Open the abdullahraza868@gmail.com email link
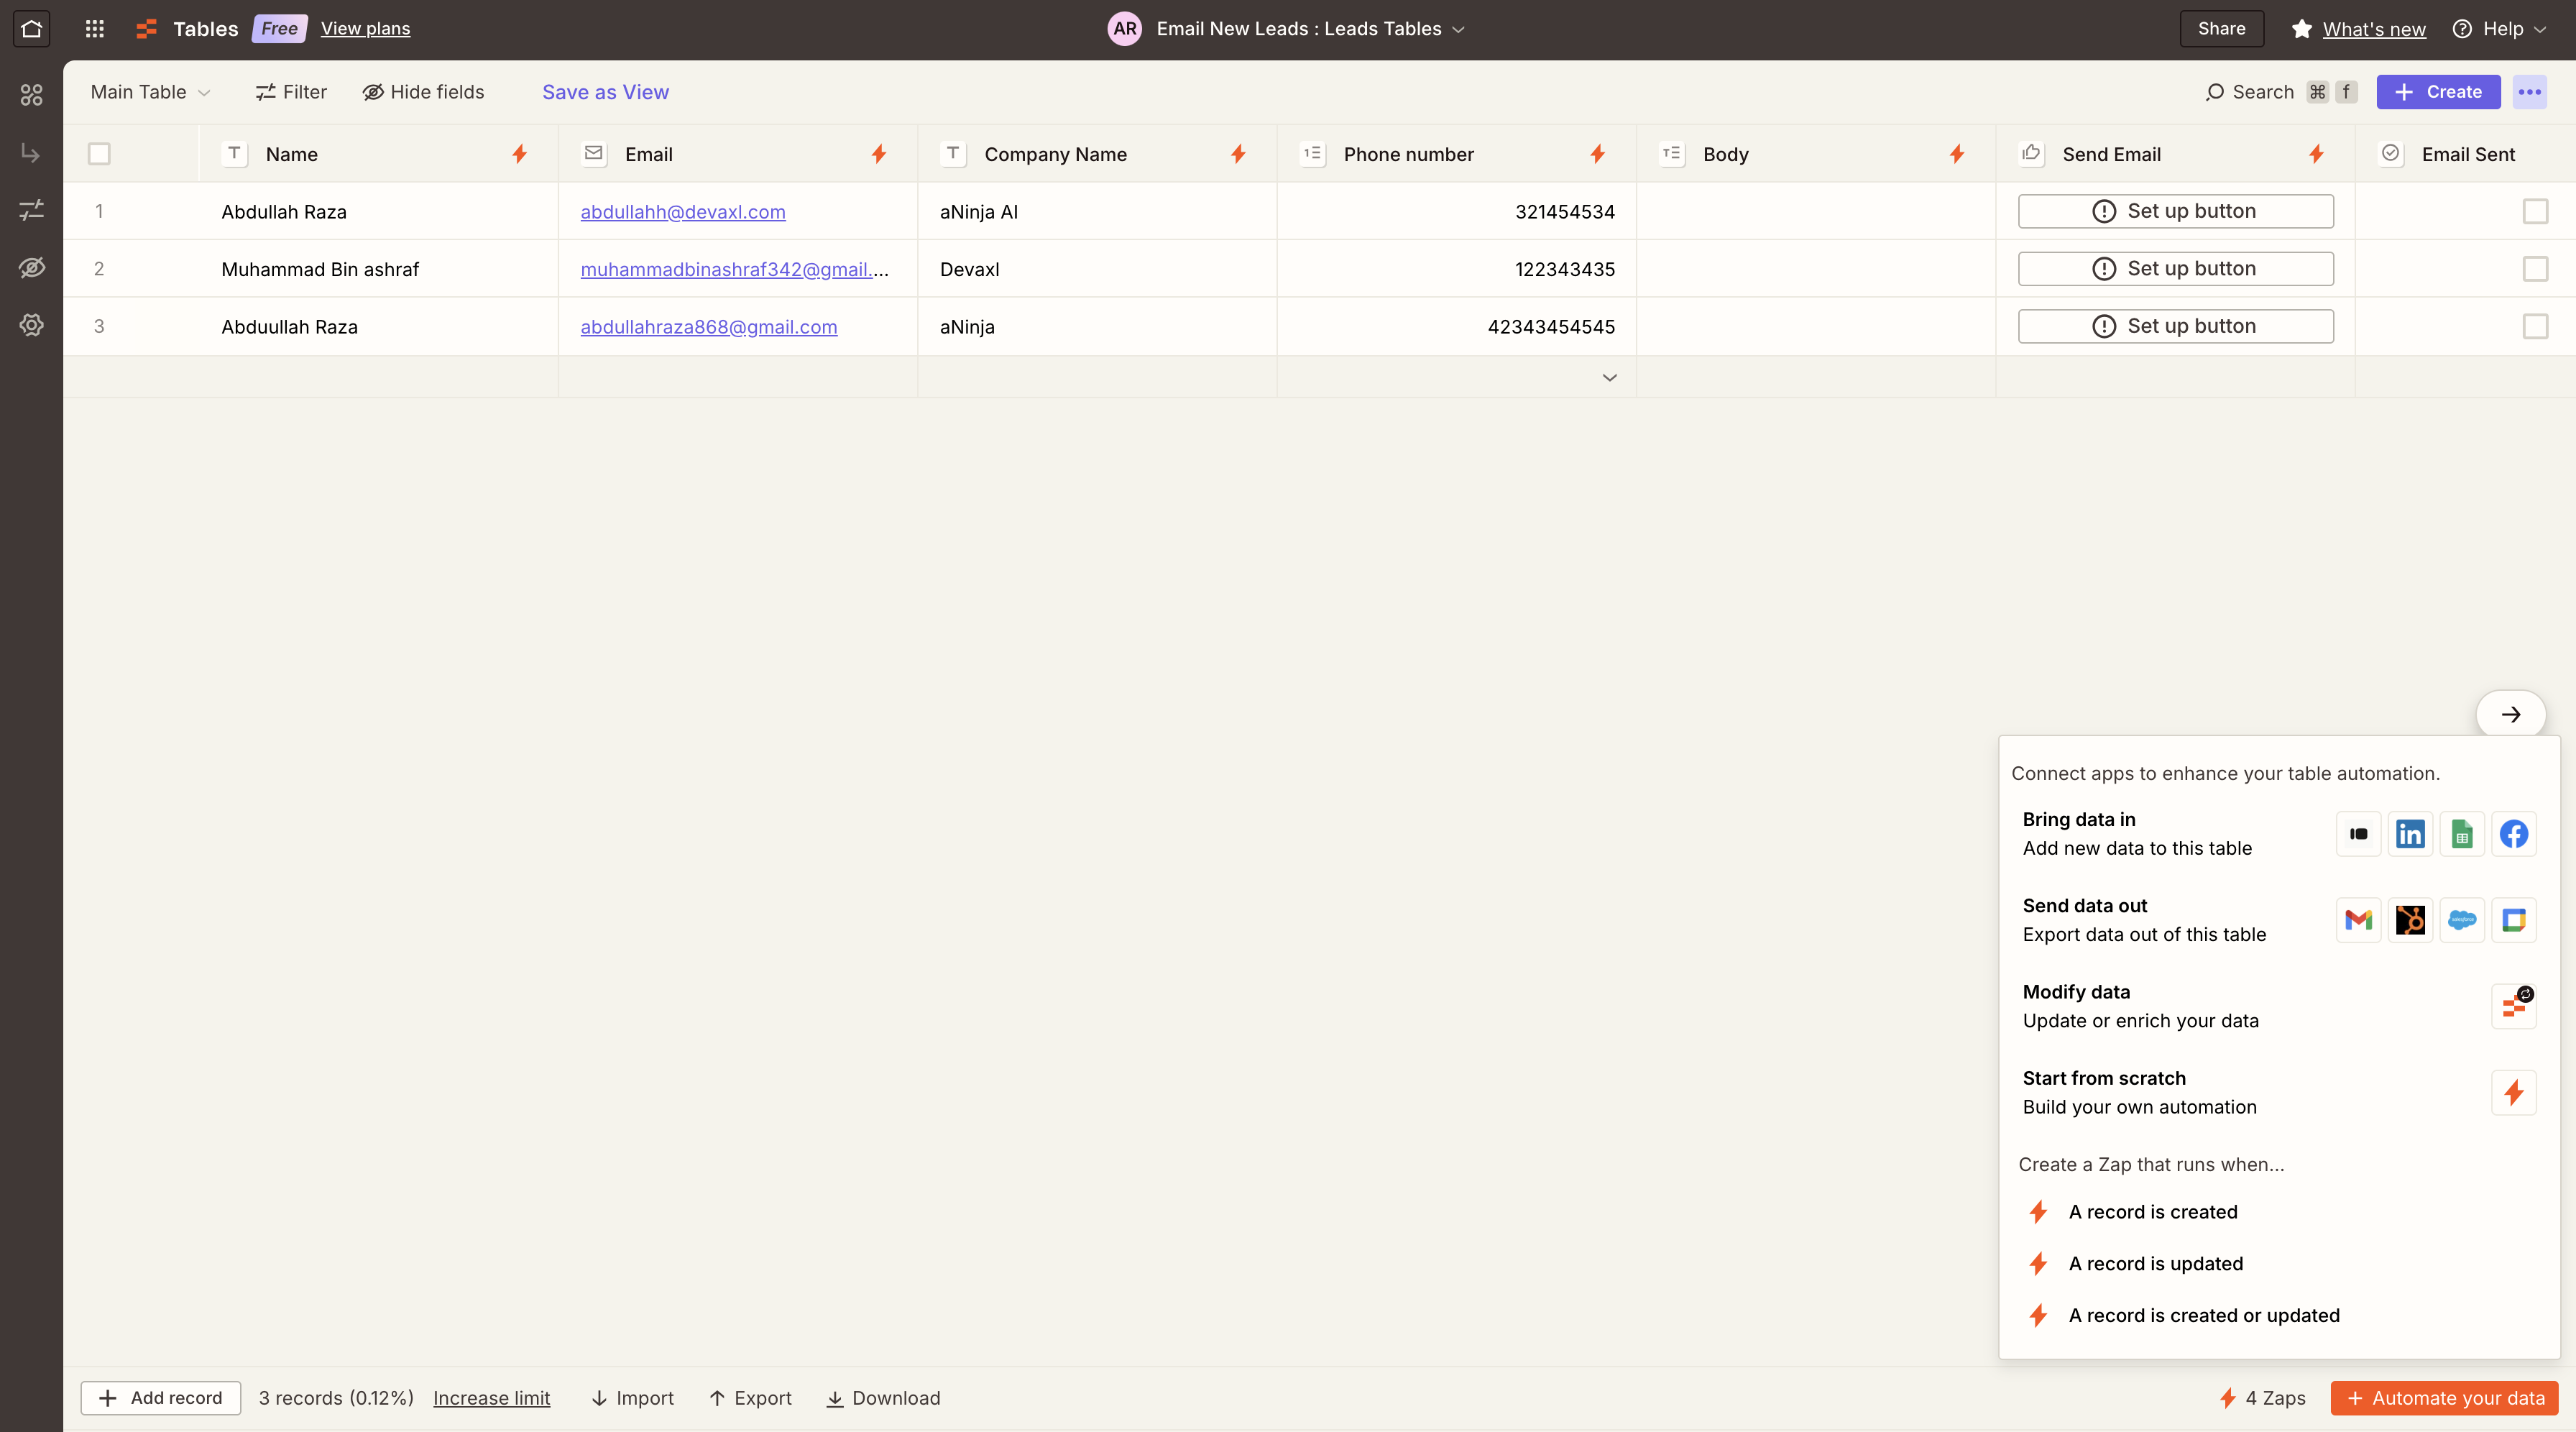Image resolution: width=2576 pixels, height=1432 pixels. click(708, 327)
